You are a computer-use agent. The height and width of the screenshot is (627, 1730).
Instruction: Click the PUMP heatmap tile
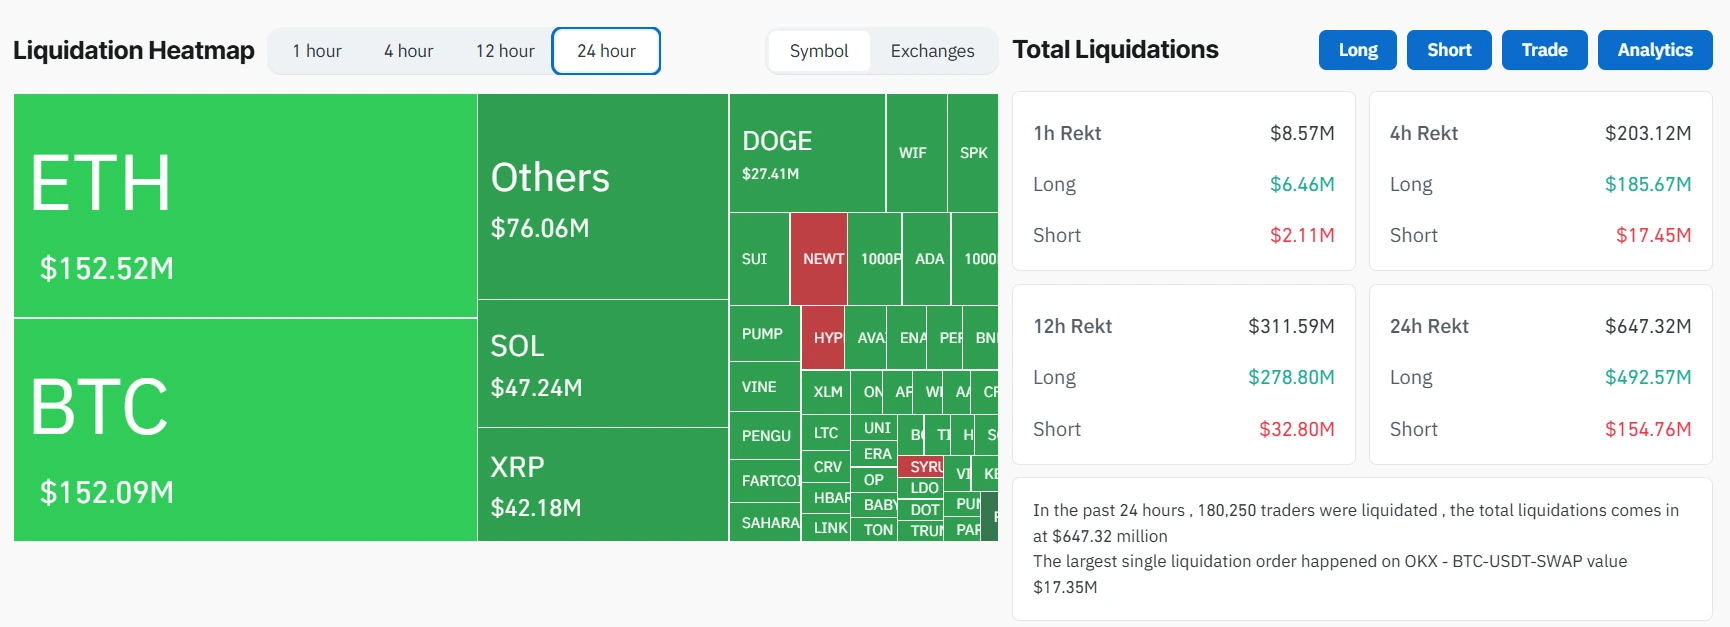pyautogui.click(x=764, y=334)
